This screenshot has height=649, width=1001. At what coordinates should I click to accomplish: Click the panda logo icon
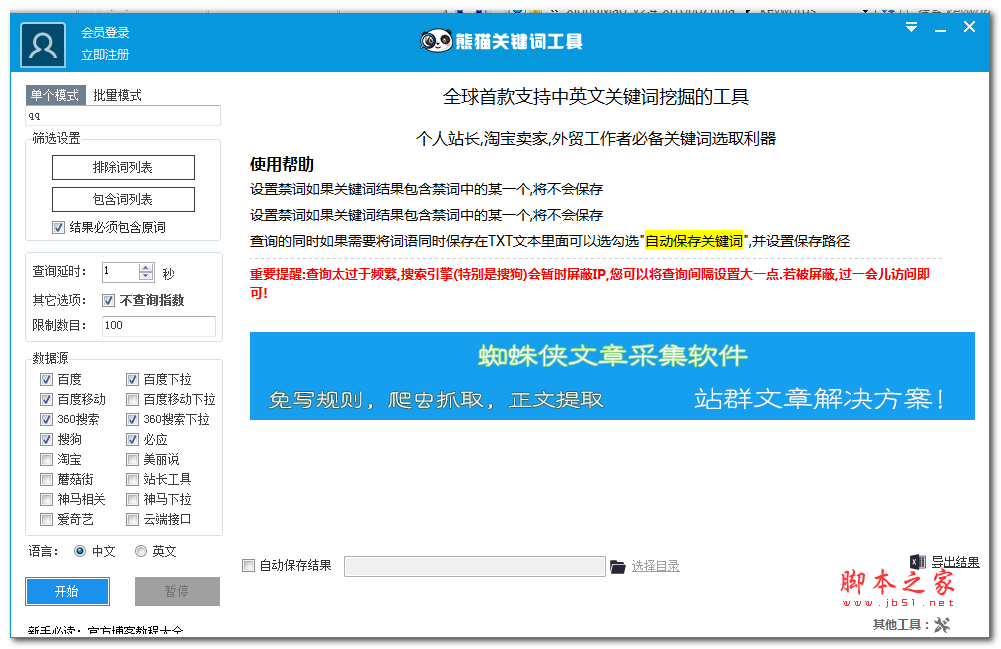pyautogui.click(x=436, y=41)
